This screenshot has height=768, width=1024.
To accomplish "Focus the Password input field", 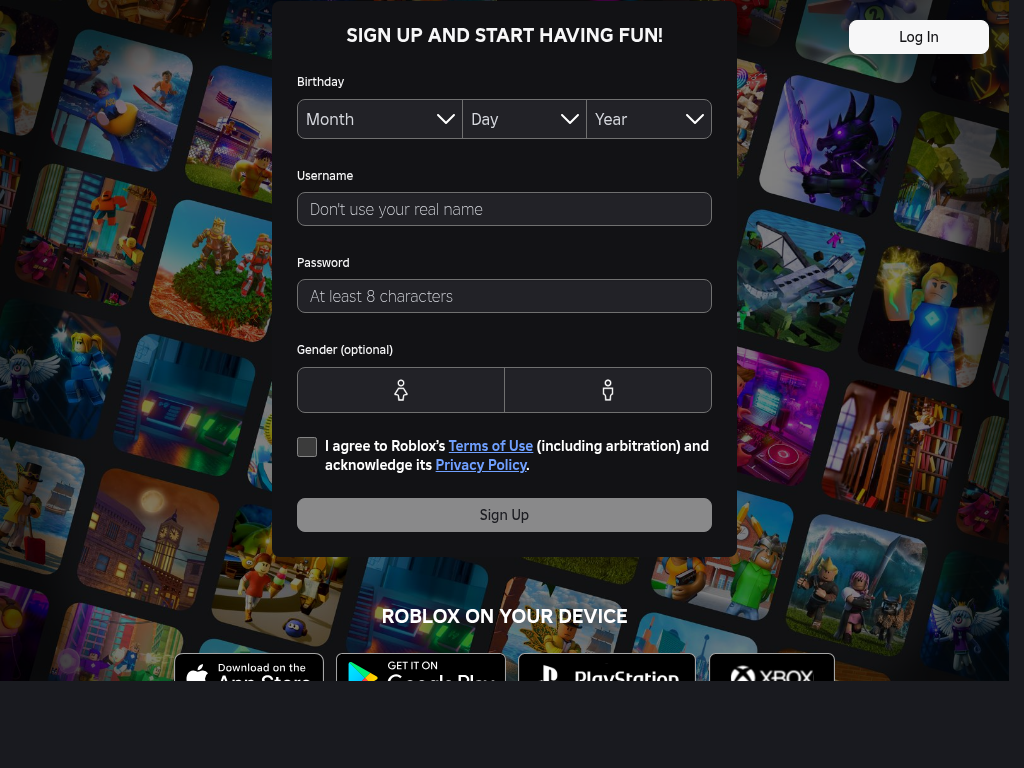I will [x=504, y=296].
